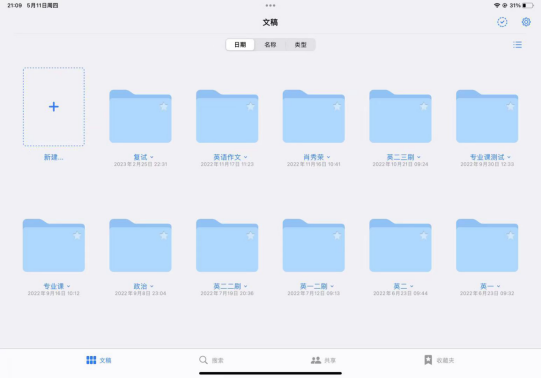
Task: Open the 英语作文 folder
Action: (x=227, y=116)
